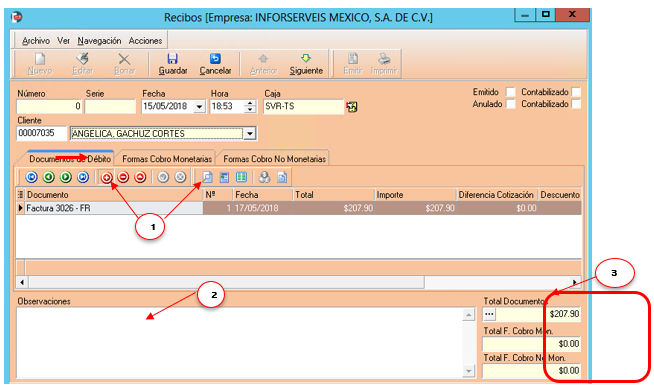The width and height of the screenshot is (654, 389).
Task: Click the last document icon in grid toolbar
Action: point(282,177)
